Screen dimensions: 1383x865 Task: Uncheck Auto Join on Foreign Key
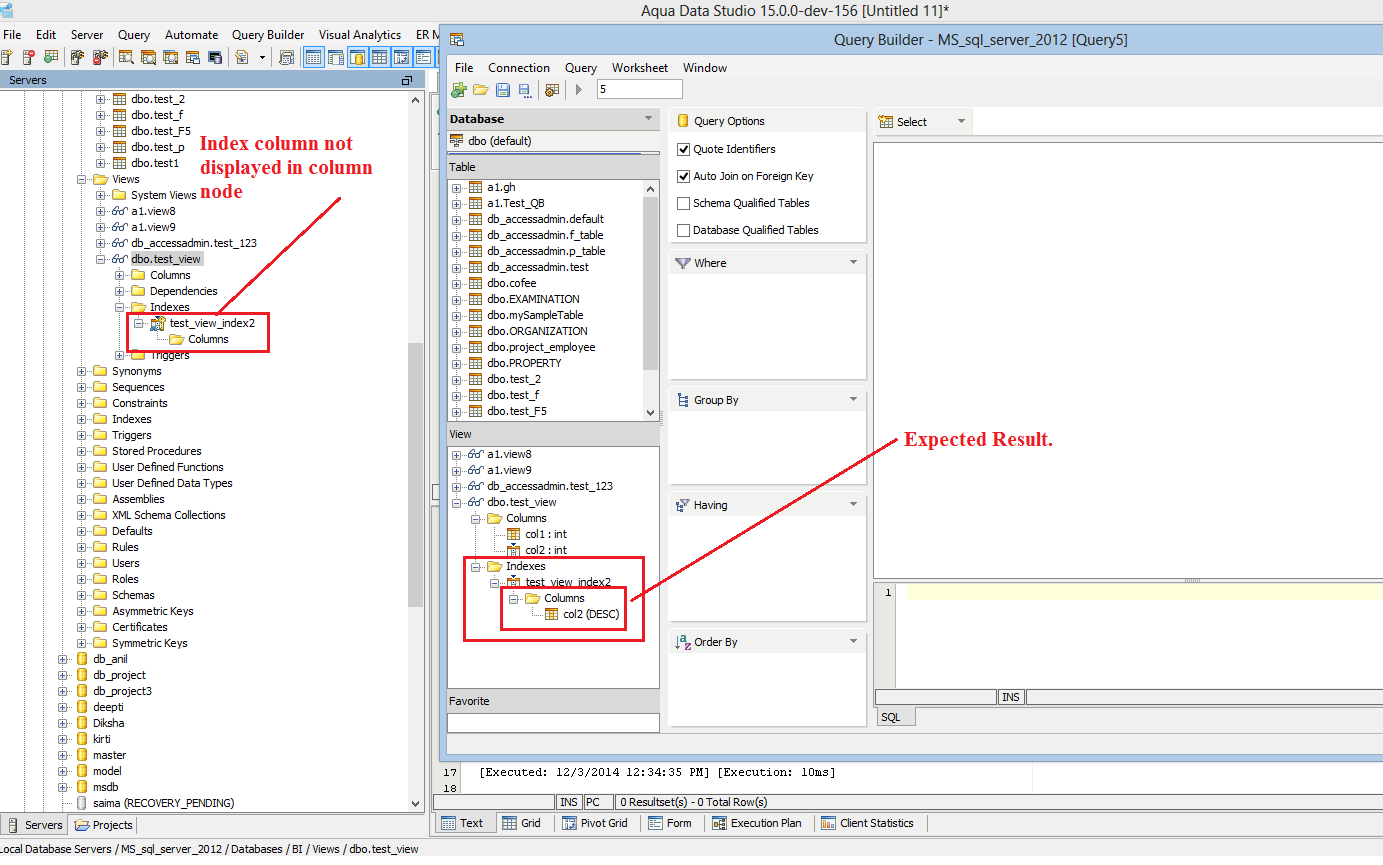684,176
